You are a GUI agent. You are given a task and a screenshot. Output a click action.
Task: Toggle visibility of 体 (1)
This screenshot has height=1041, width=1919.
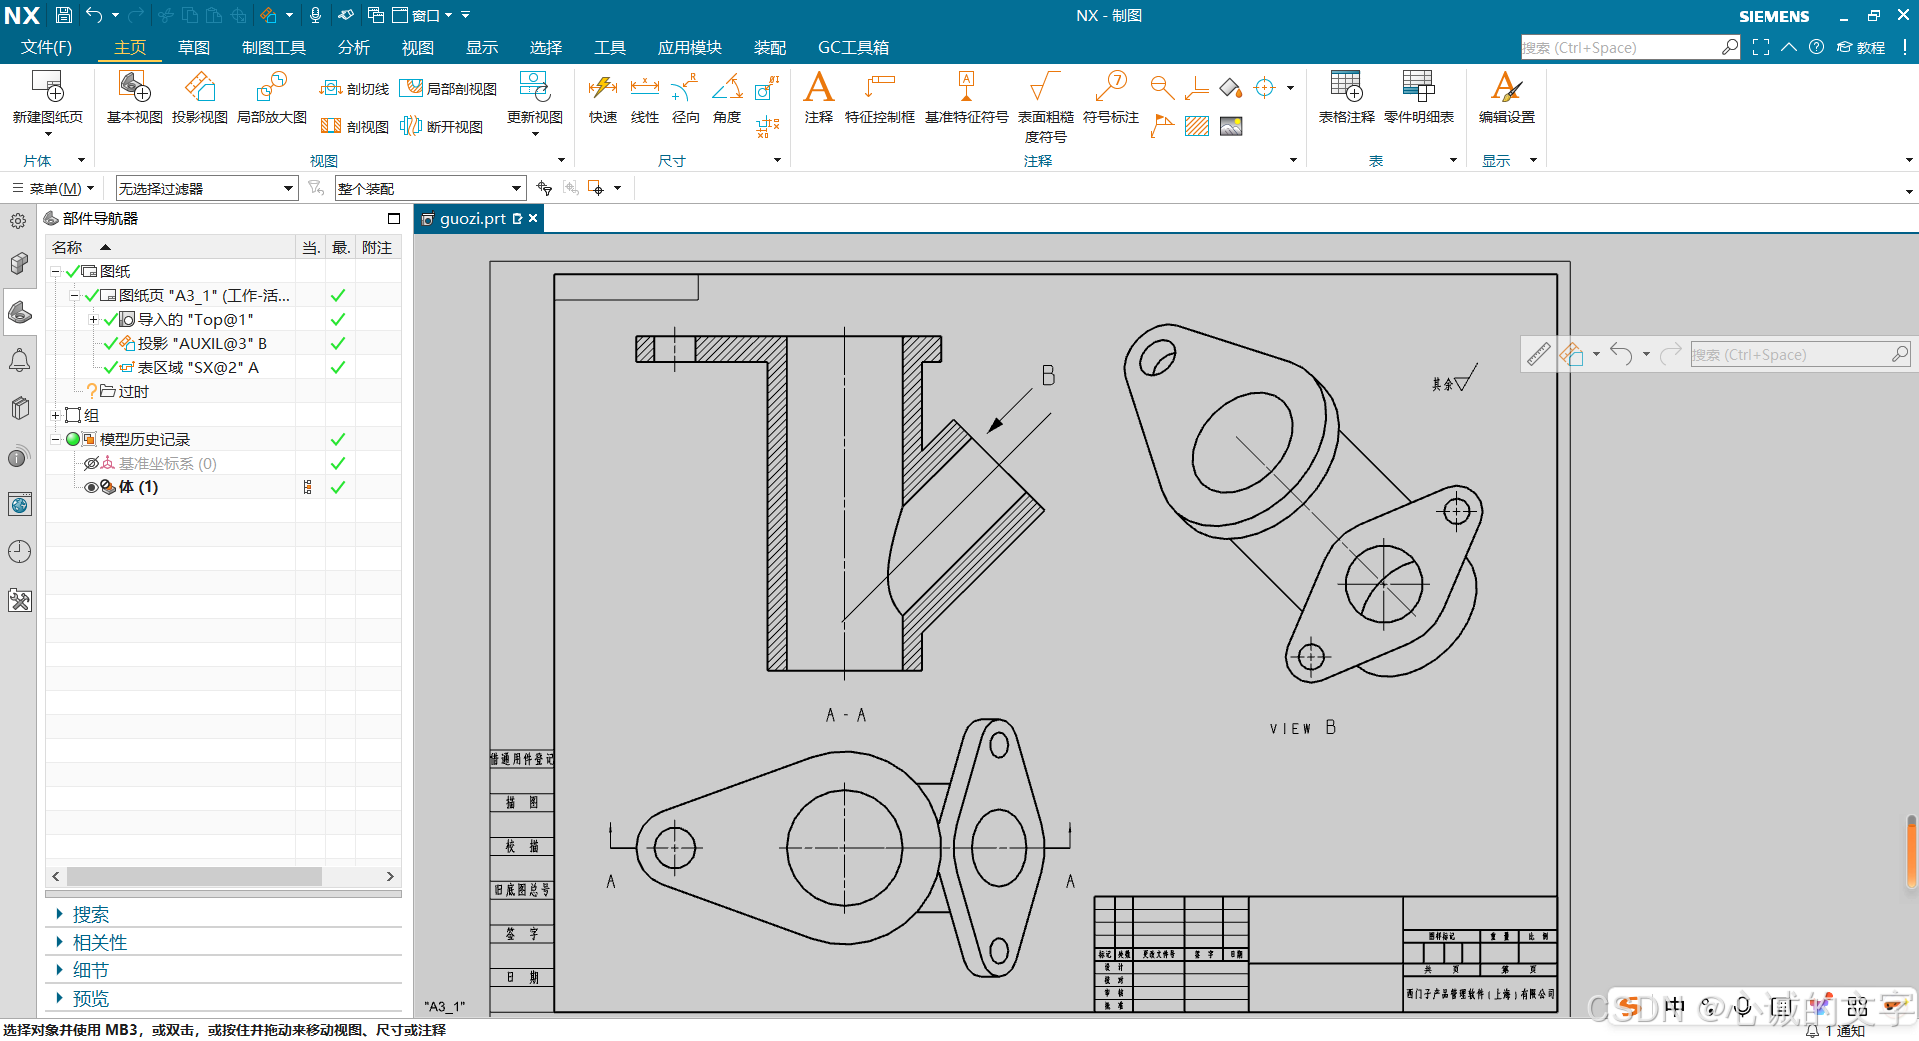(91, 487)
